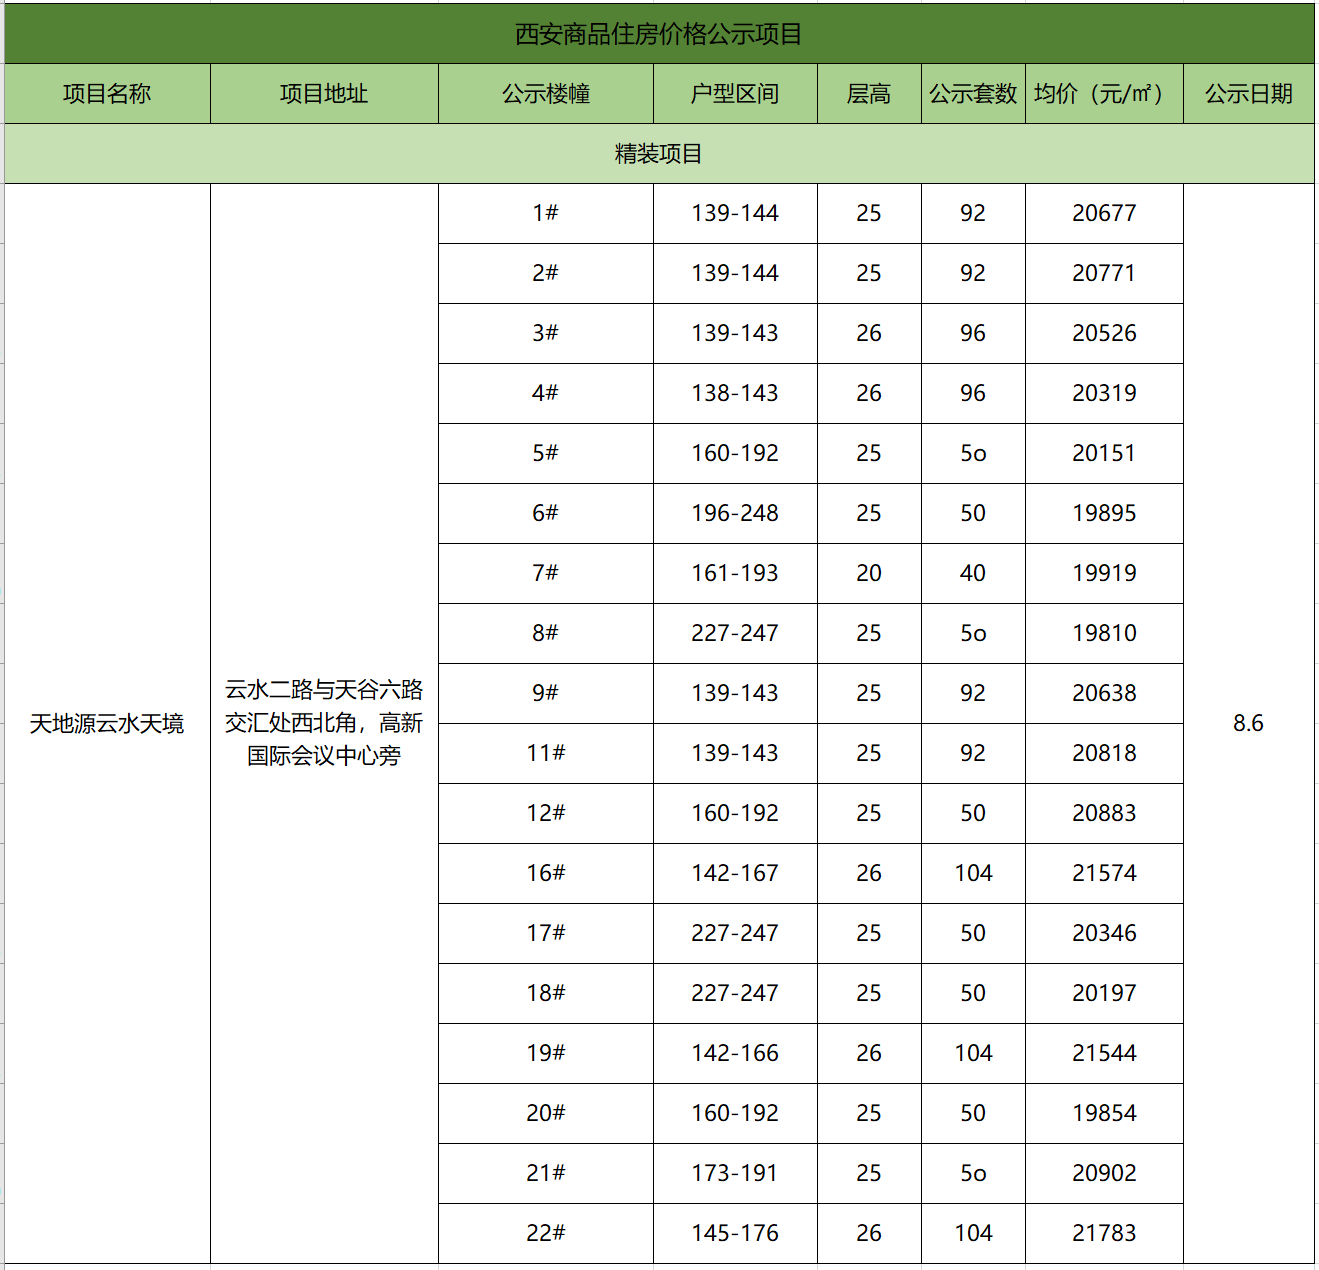Click the 公示日期 column header

[1249, 94]
